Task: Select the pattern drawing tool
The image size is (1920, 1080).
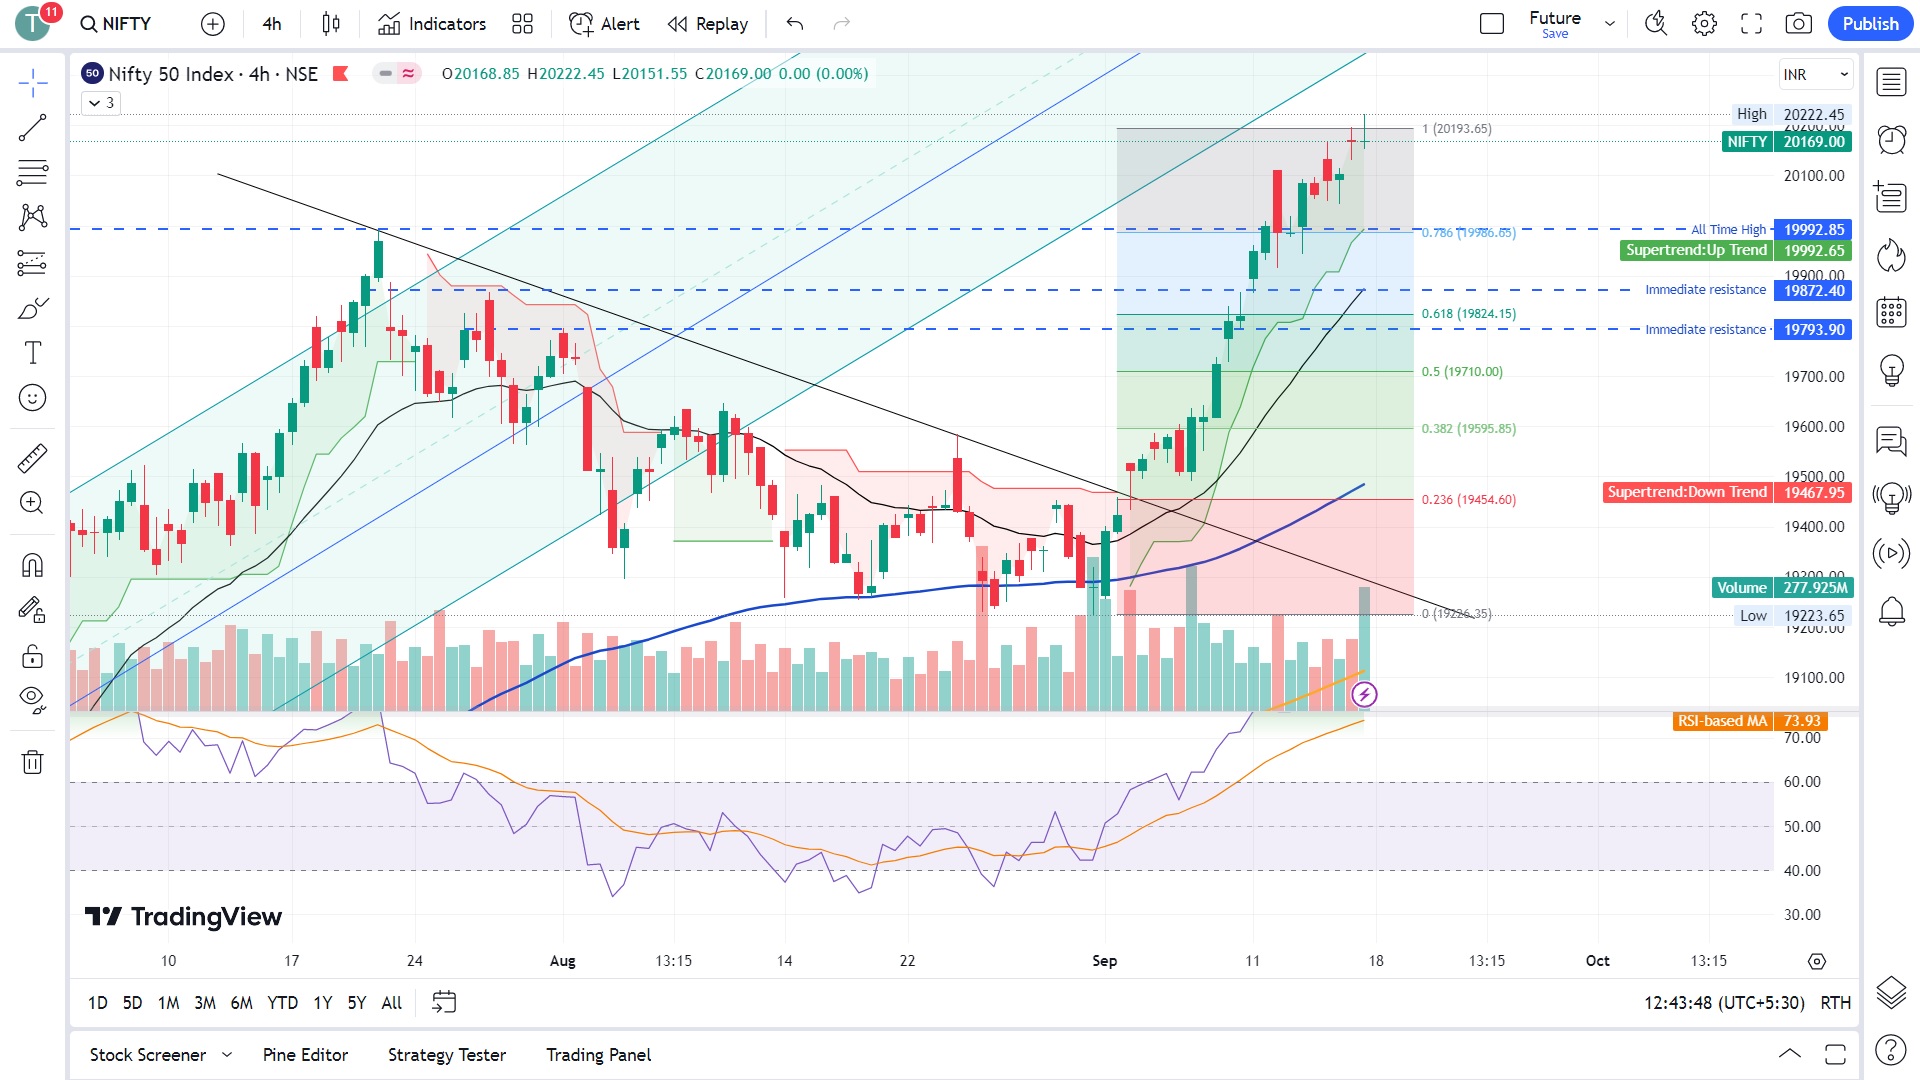Action: coord(32,217)
